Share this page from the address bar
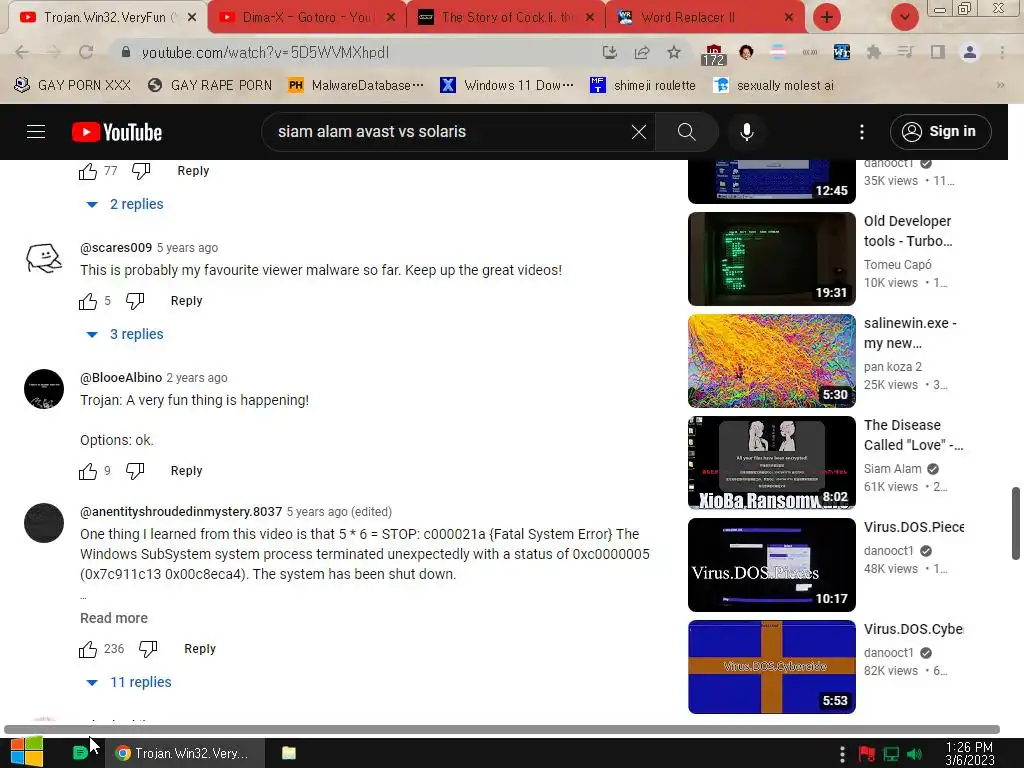The image size is (1024, 768). click(x=642, y=52)
